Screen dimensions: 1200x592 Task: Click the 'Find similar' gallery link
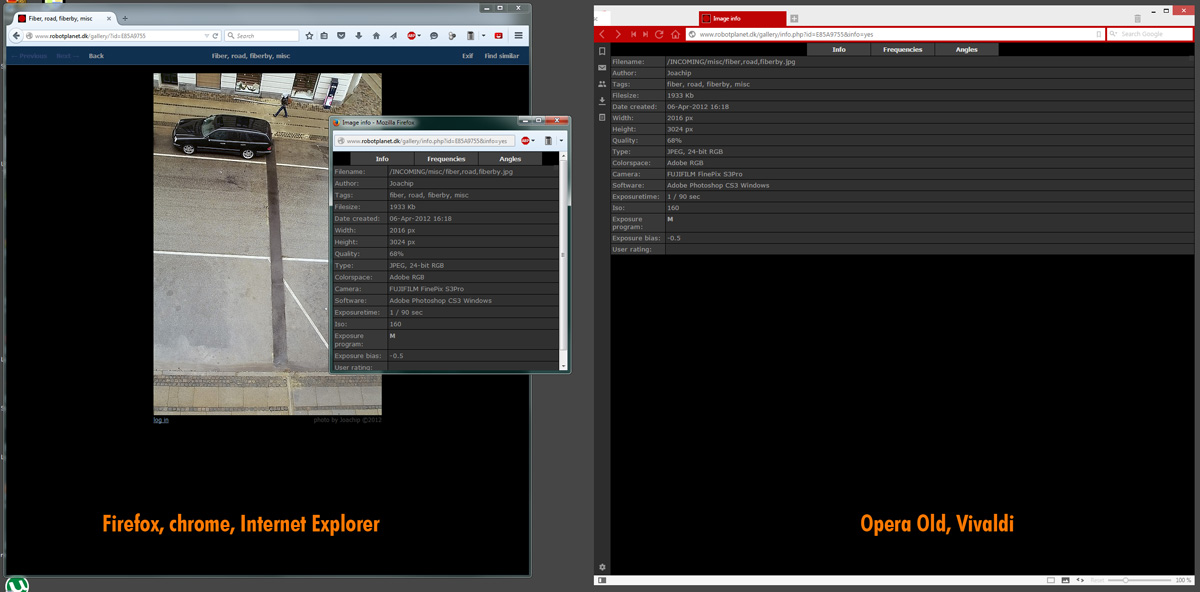click(x=502, y=56)
